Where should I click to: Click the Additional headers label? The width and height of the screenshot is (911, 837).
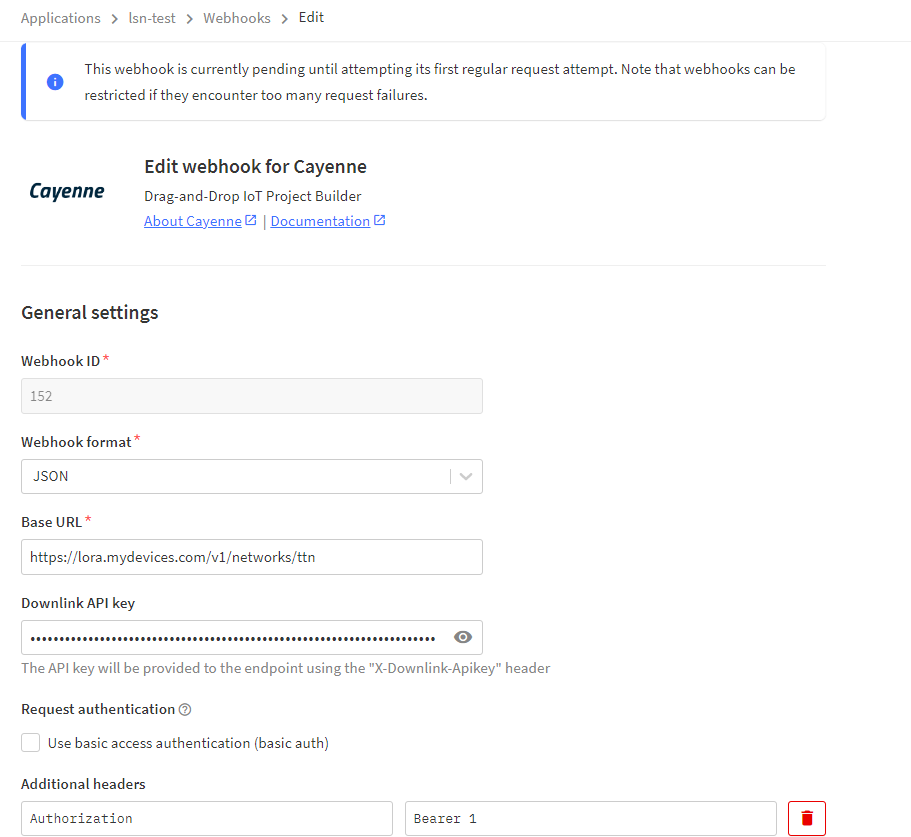click(x=83, y=784)
